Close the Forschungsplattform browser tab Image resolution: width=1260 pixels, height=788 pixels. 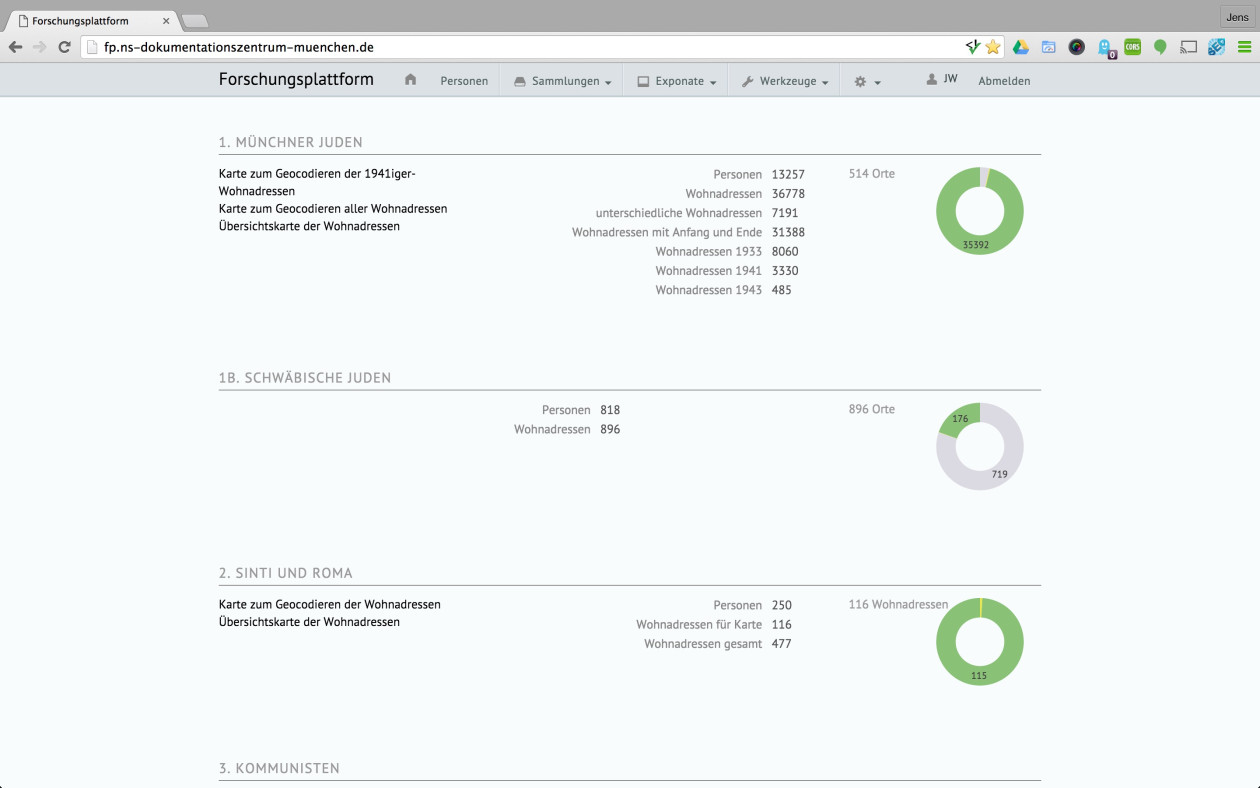[x=166, y=21]
